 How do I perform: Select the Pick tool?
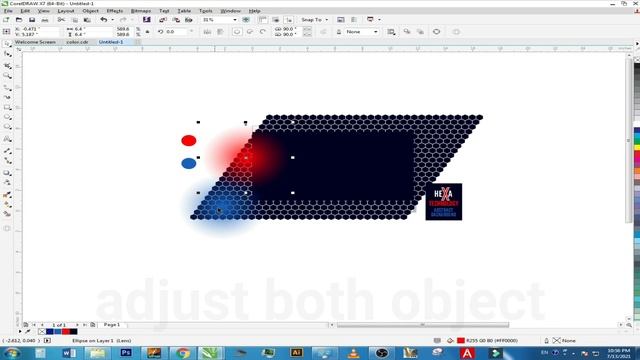pos(7,44)
